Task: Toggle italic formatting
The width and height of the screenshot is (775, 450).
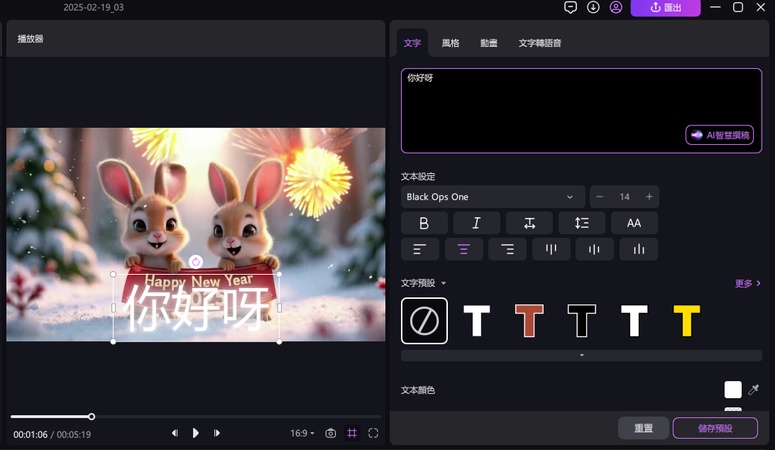Action: point(476,223)
